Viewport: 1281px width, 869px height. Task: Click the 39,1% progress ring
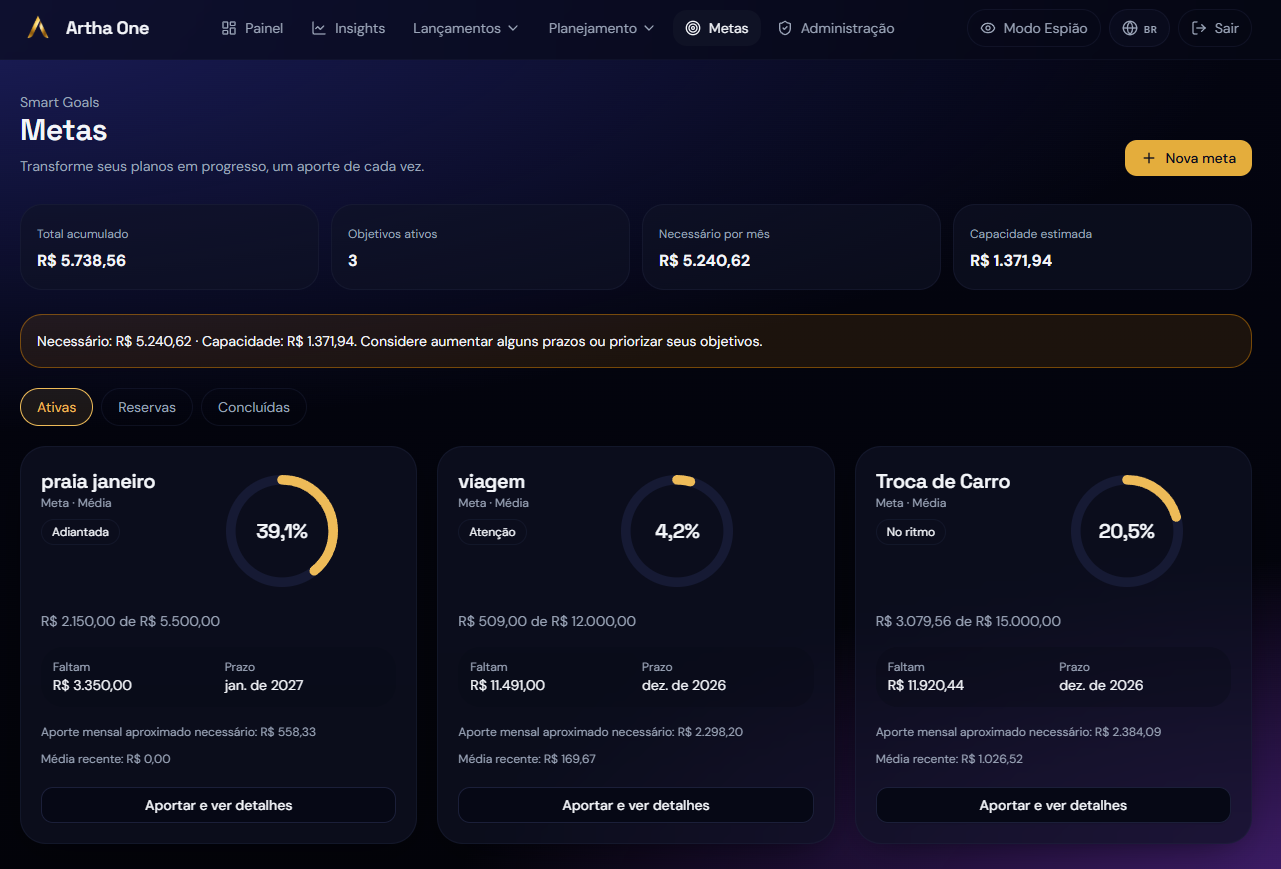tap(282, 531)
